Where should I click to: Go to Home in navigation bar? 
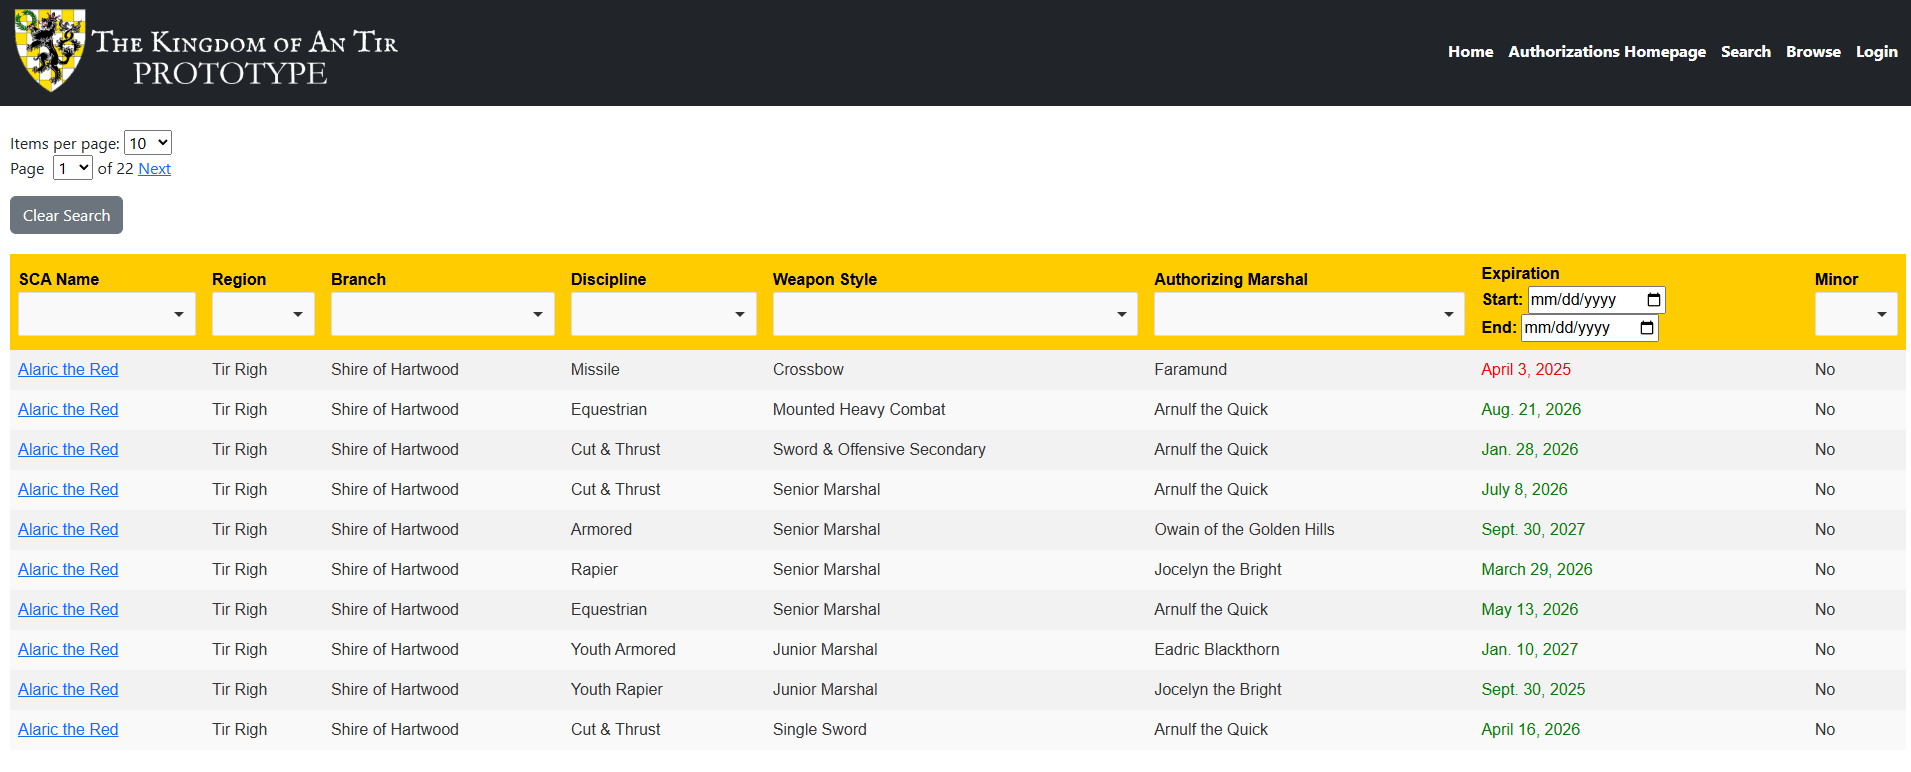coord(1470,52)
